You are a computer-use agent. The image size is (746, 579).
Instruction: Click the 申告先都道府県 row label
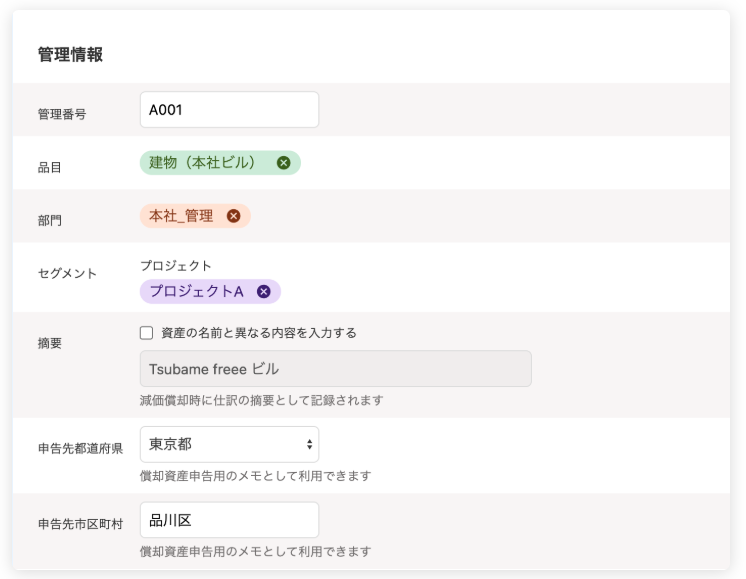click(x=80, y=448)
